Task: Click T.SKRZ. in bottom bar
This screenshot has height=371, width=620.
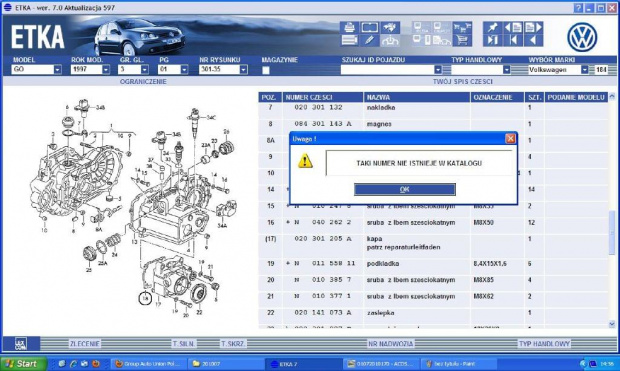Action: [233, 344]
